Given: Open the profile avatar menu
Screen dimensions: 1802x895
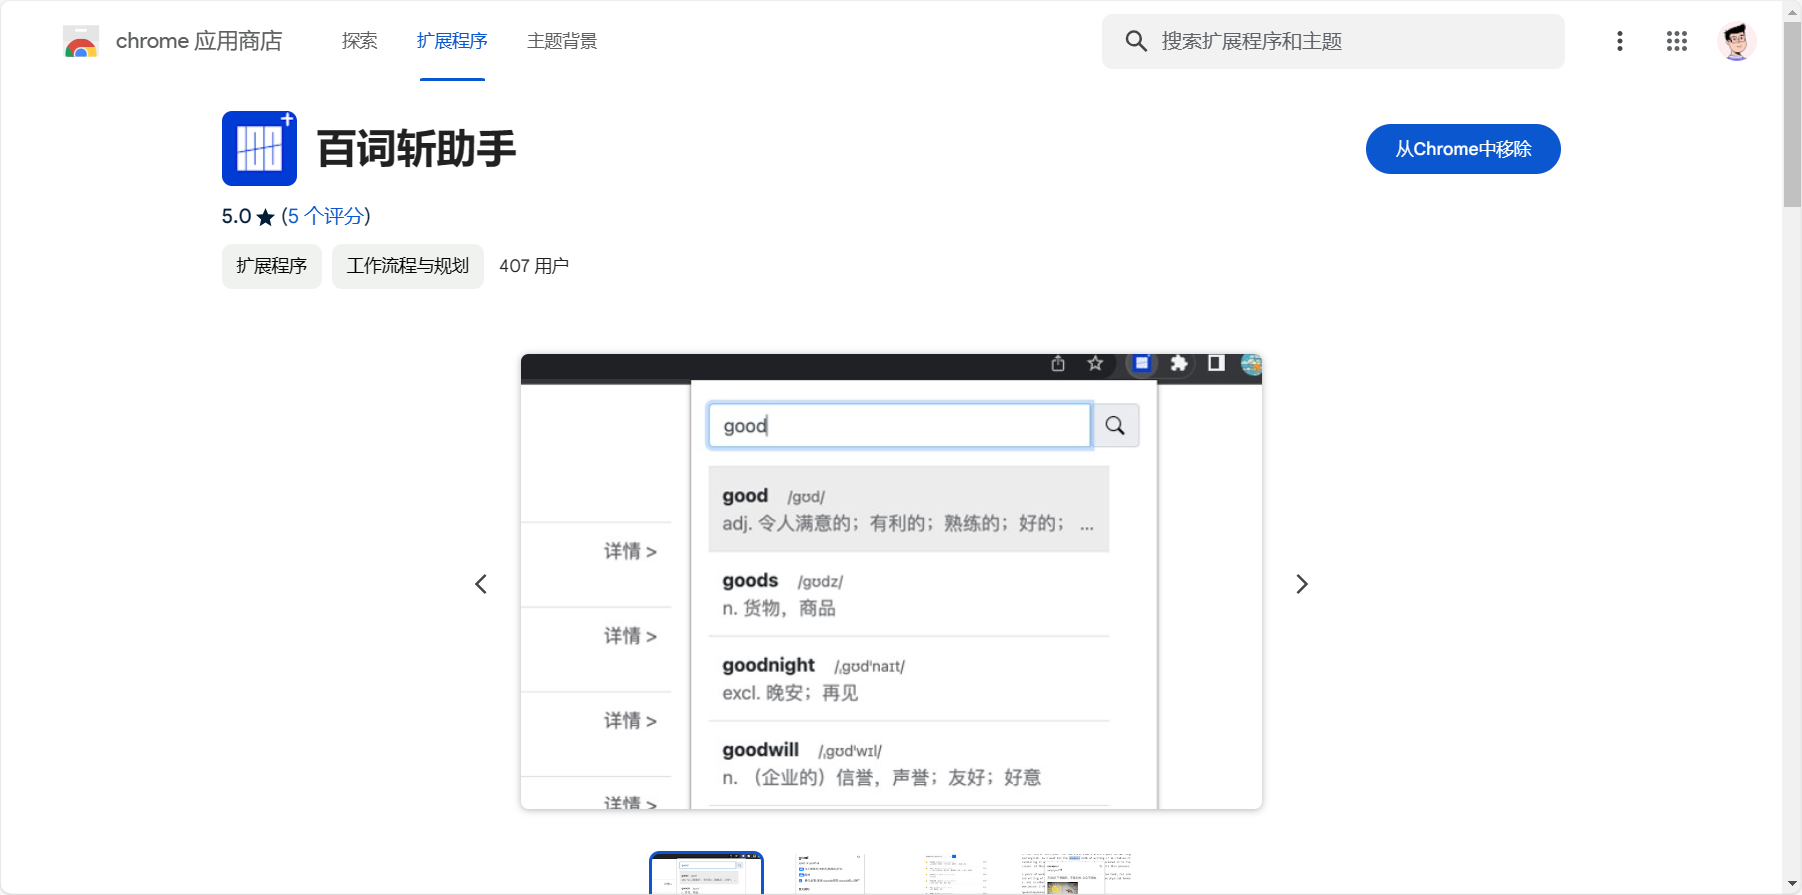Looking at the screenshot, I should pos(1736,41).
